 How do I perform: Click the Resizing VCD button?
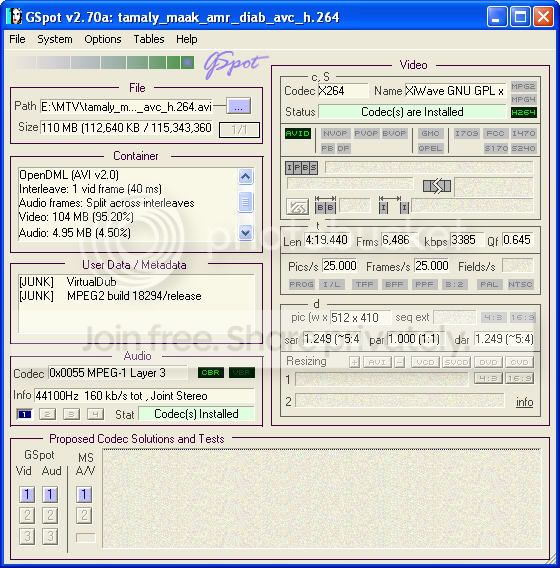click(425, 362)
